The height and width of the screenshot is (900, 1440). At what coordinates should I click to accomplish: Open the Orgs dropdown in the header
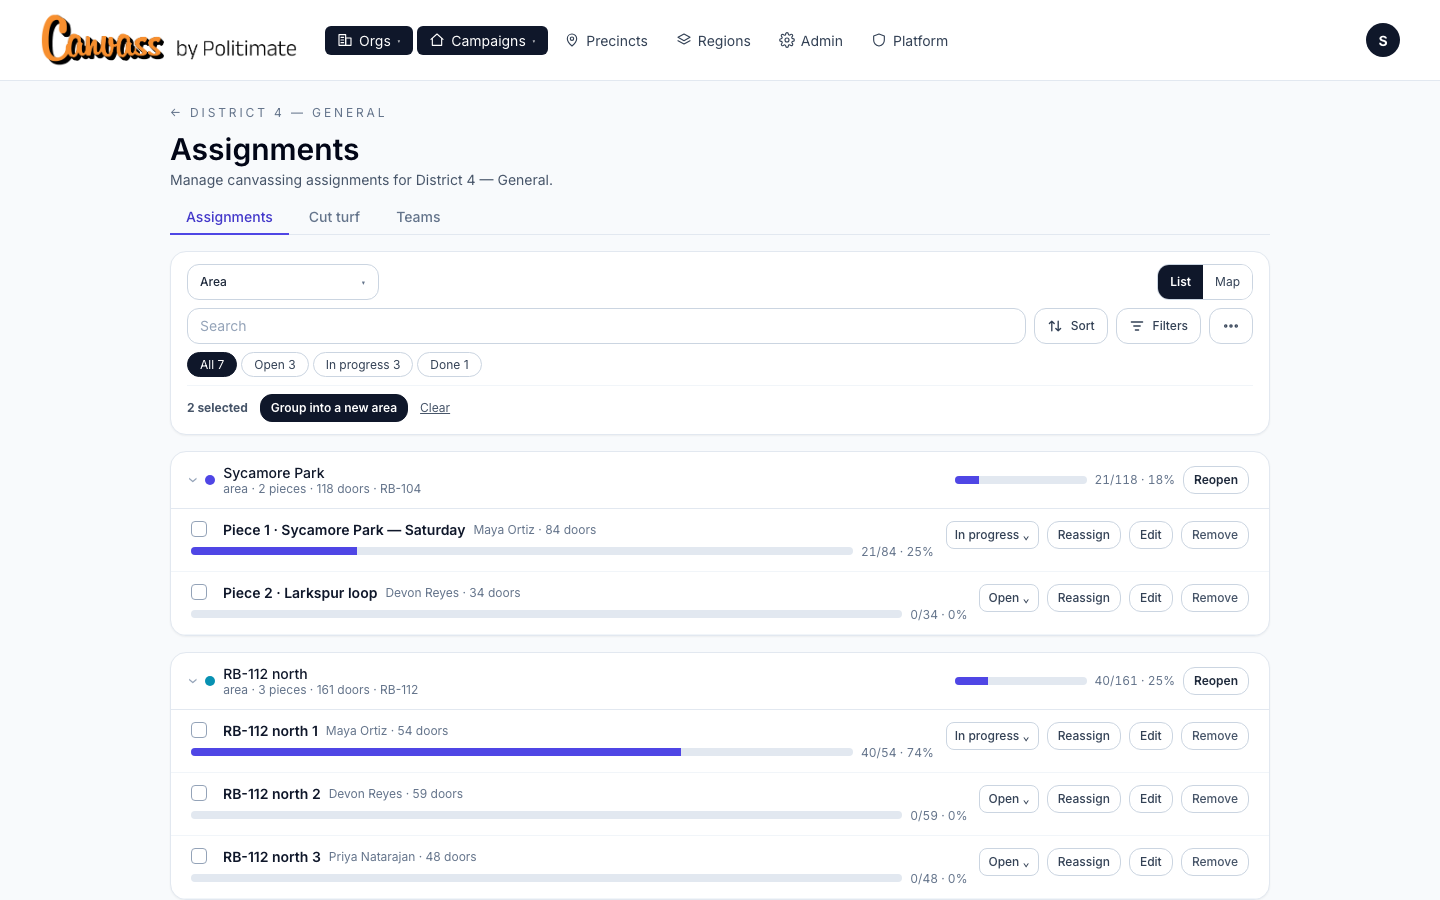369,40
